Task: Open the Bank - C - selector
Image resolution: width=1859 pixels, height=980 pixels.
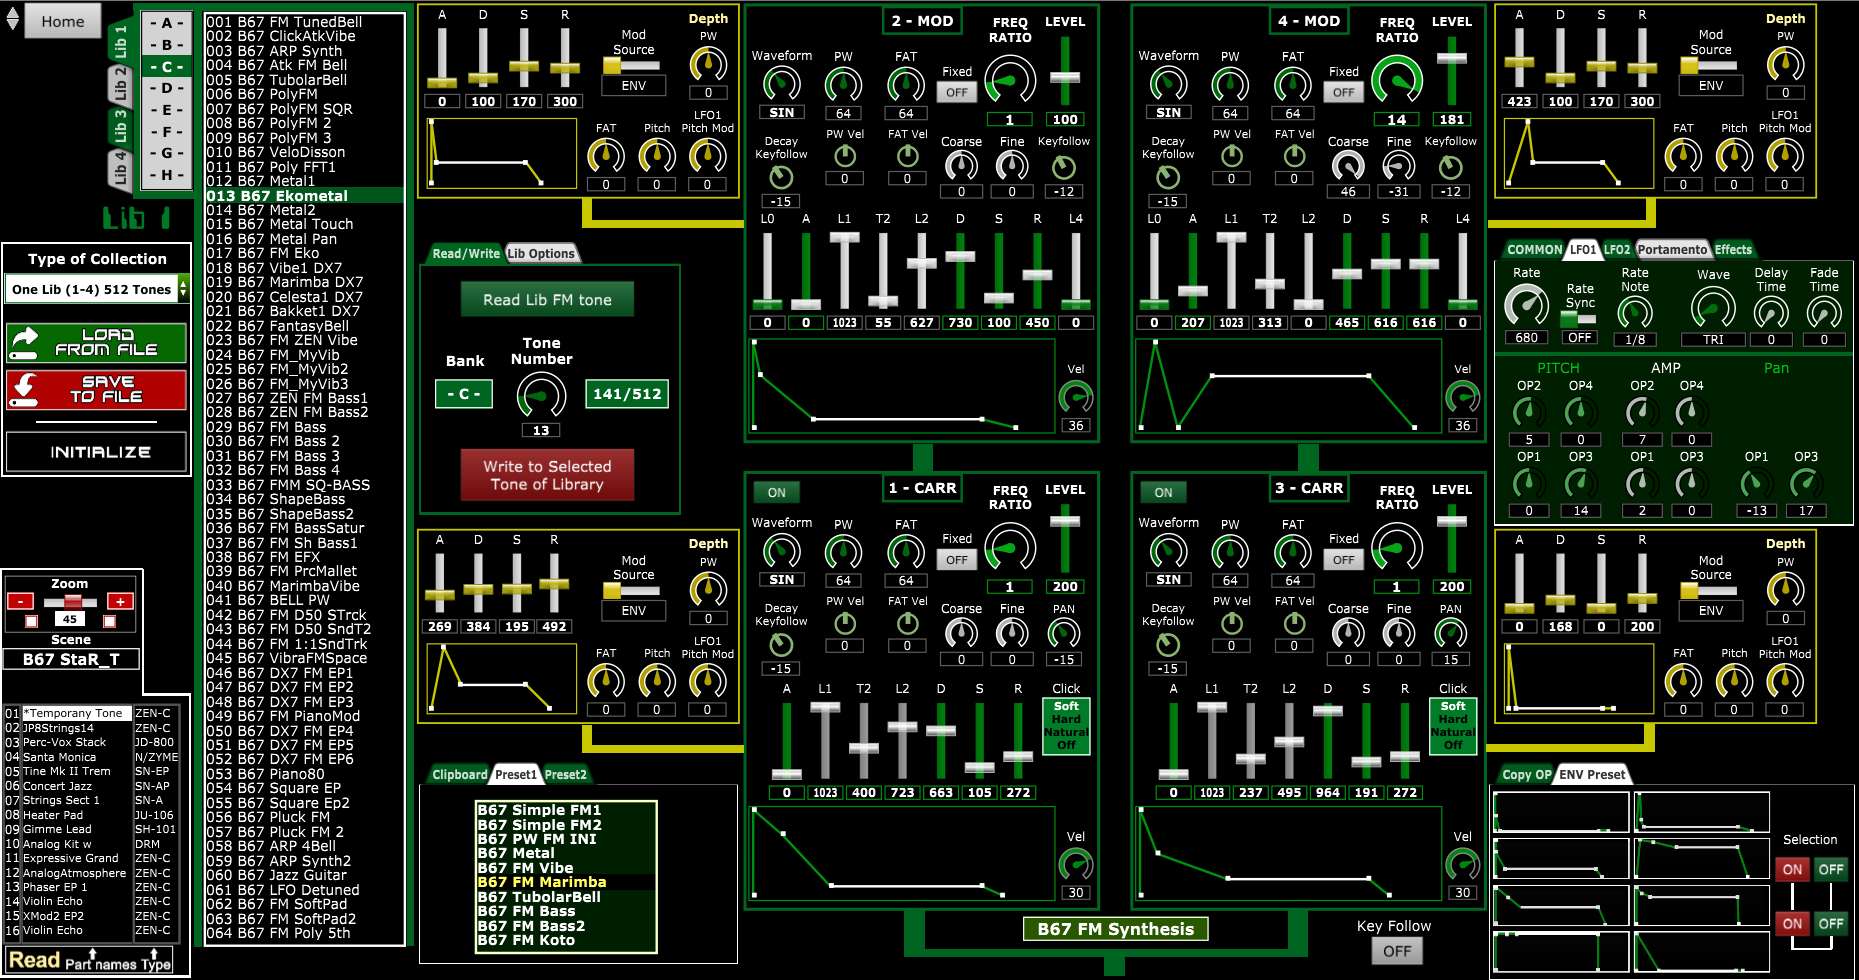Action: (x=464, y=394)
